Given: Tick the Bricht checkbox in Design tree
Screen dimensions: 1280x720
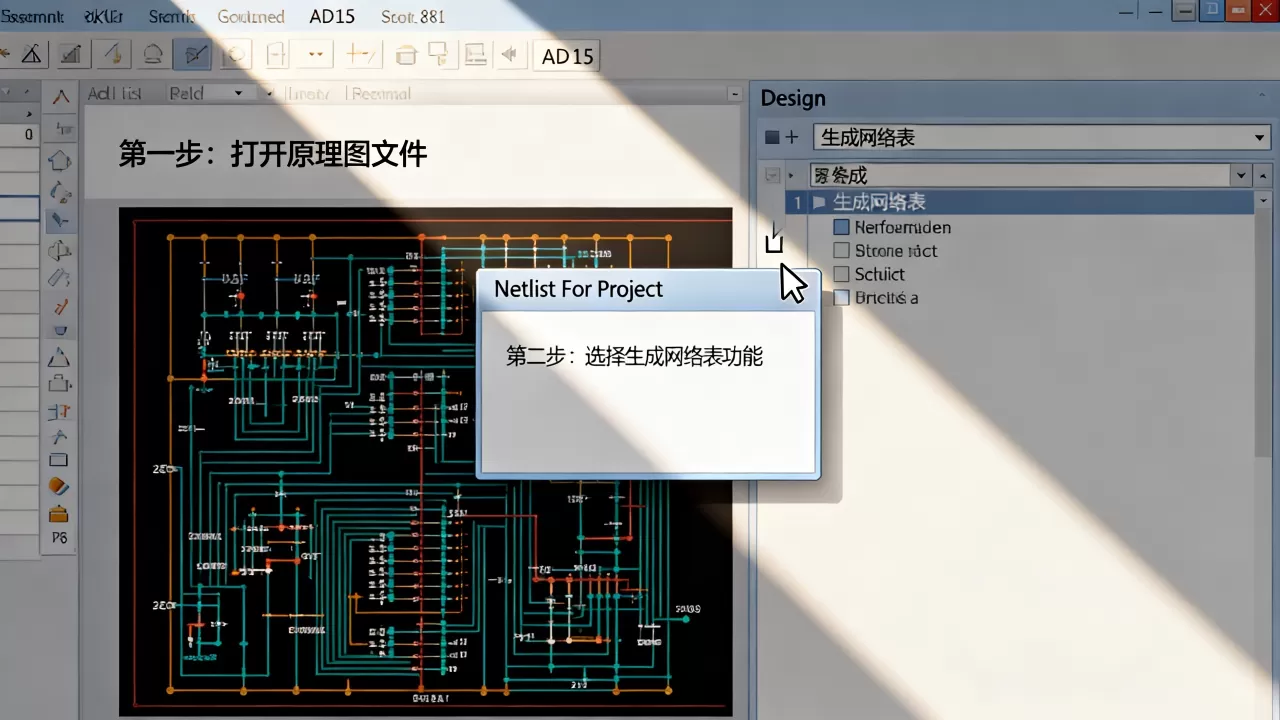Looking at the screenshot, I should (841, 298).
